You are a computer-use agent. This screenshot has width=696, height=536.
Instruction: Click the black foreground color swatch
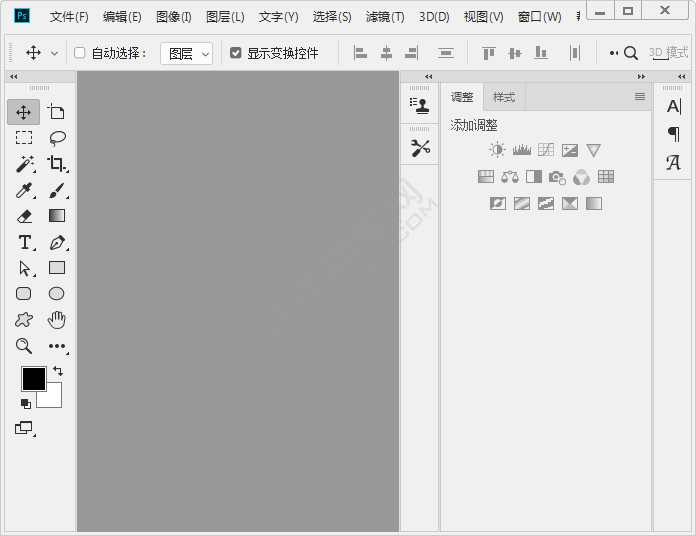point(33,378)
